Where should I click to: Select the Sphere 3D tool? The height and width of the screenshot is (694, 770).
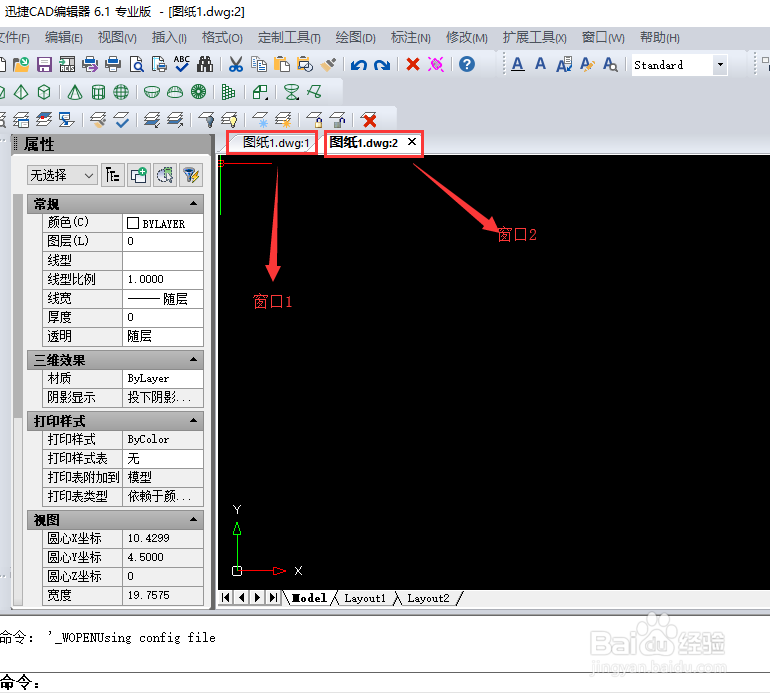click(121, 92)
